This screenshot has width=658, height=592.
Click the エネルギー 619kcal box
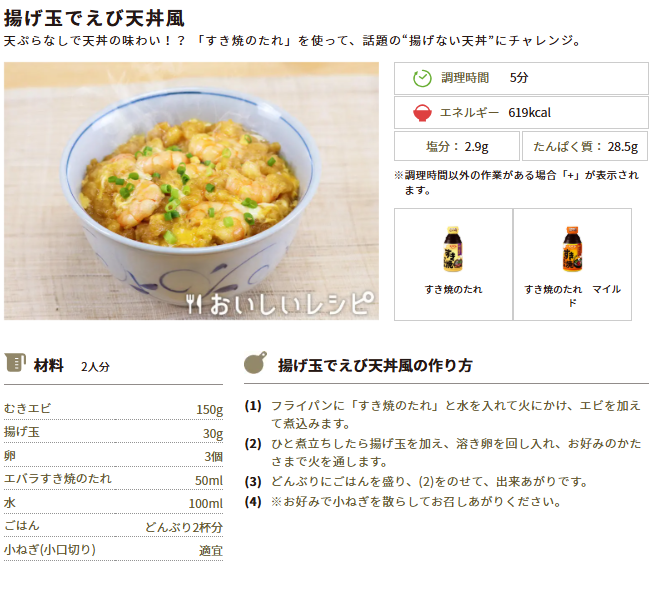521,112
